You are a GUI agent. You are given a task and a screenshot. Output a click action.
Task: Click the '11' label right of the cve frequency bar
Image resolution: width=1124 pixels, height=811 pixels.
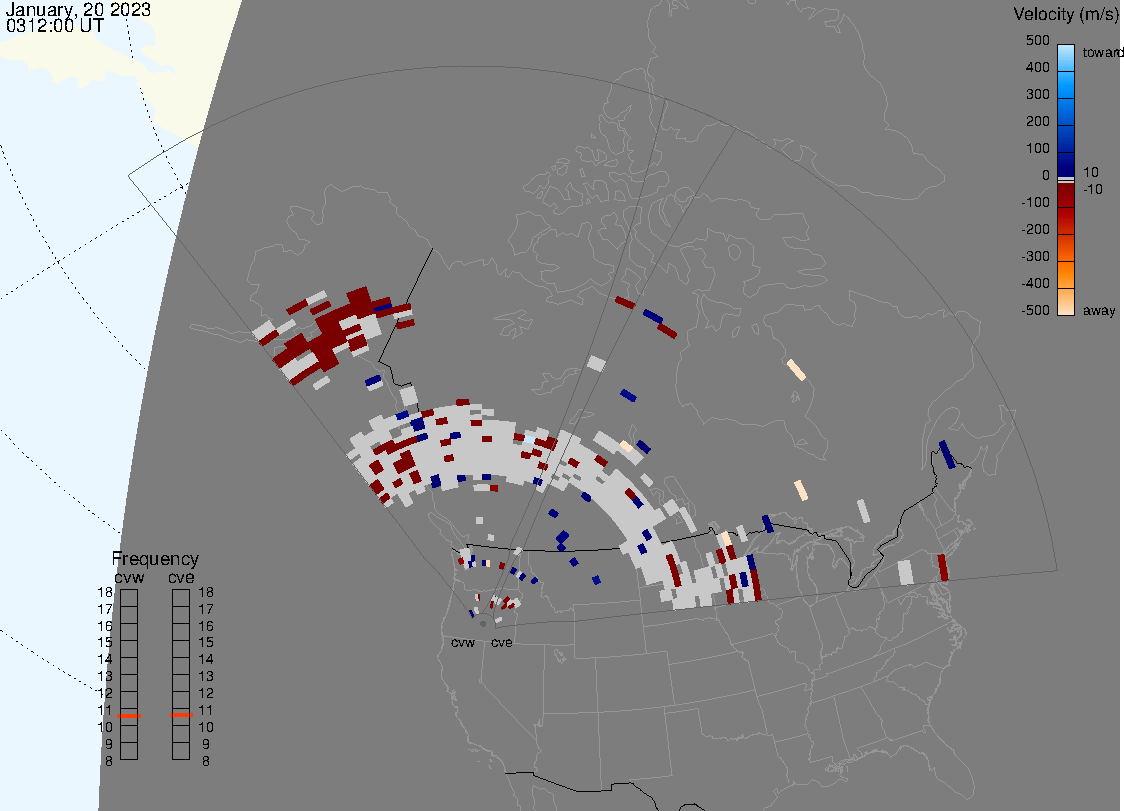click(206, 710)
